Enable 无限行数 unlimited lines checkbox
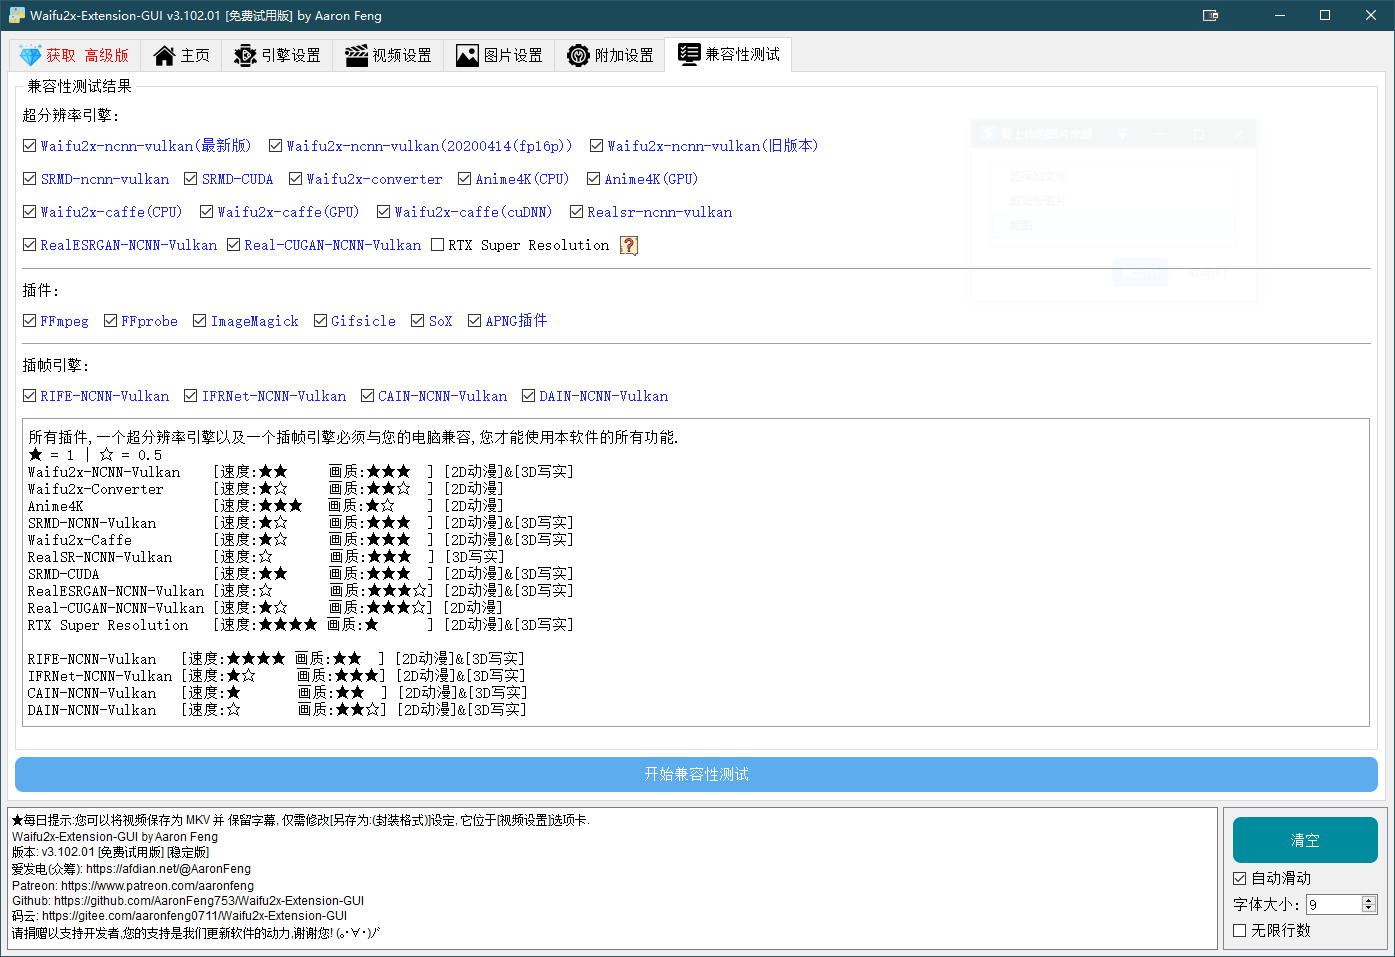Viewport: 1395px width, 957px height. [x=1240, y=931]
